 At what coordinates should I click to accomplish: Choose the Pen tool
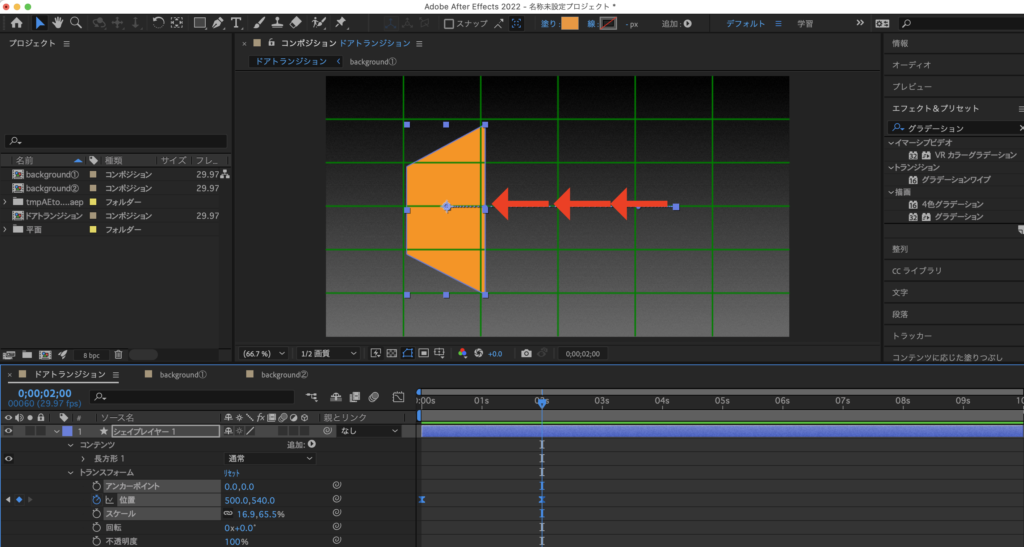(x=219, y=23)
